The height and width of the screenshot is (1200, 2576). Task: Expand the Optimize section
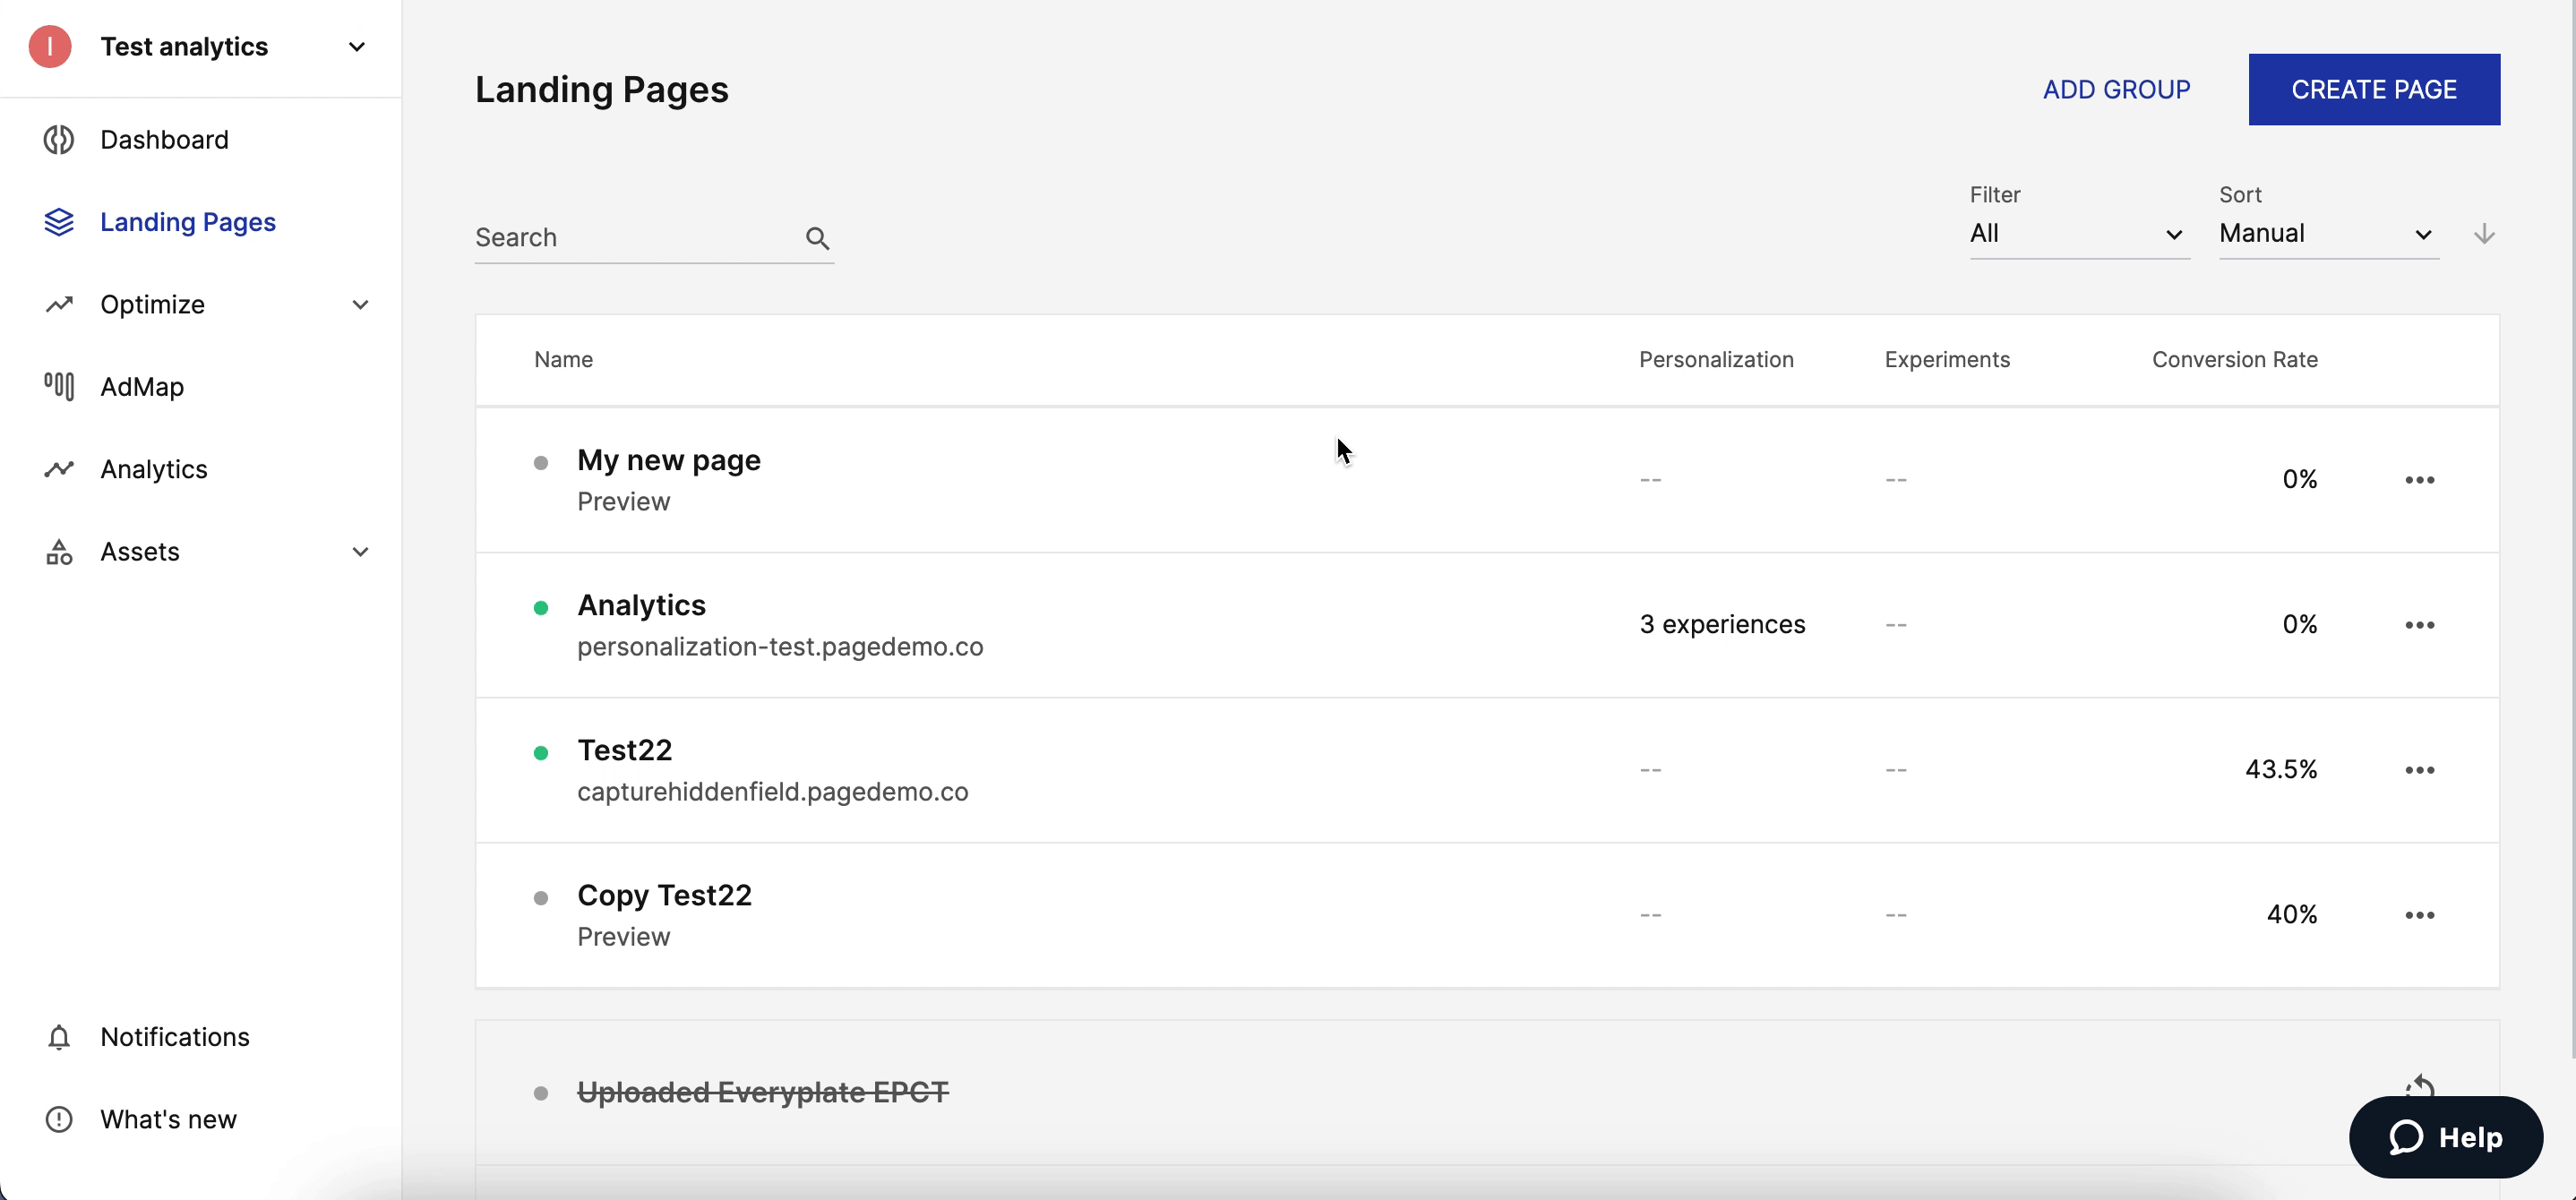point(360,305)
